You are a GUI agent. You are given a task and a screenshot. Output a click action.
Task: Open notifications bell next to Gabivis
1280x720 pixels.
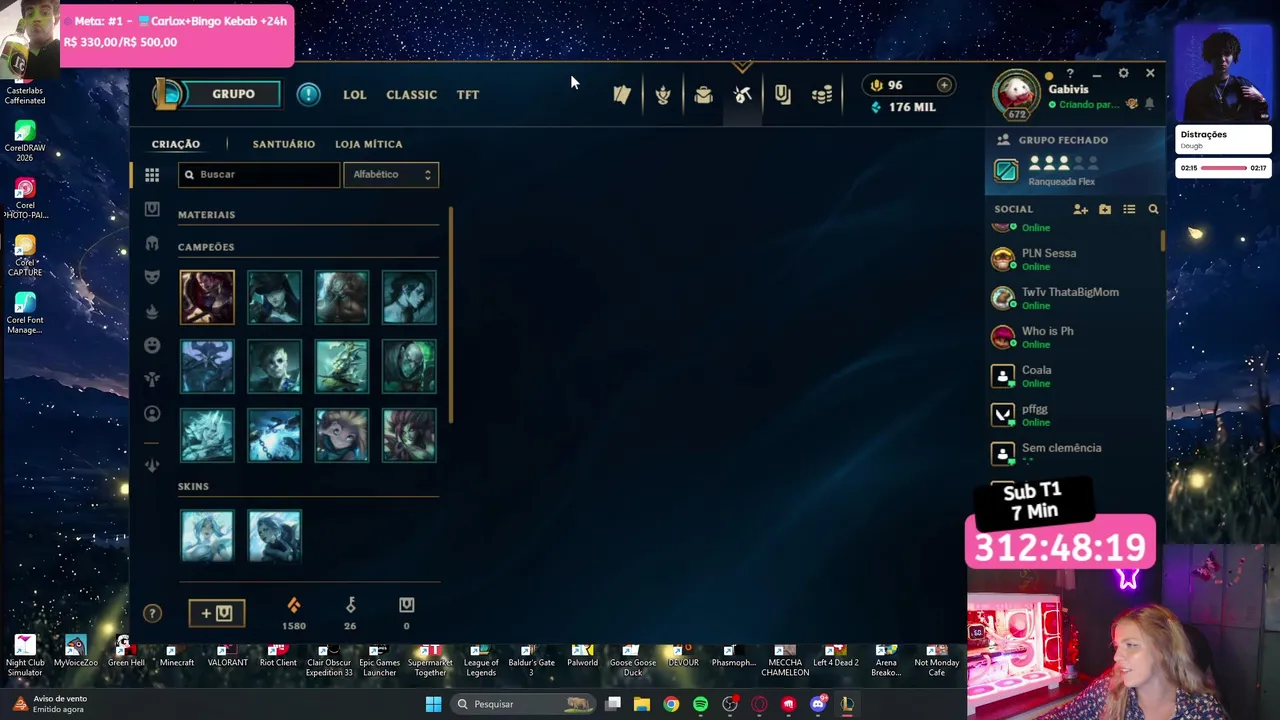[1149, 104]
